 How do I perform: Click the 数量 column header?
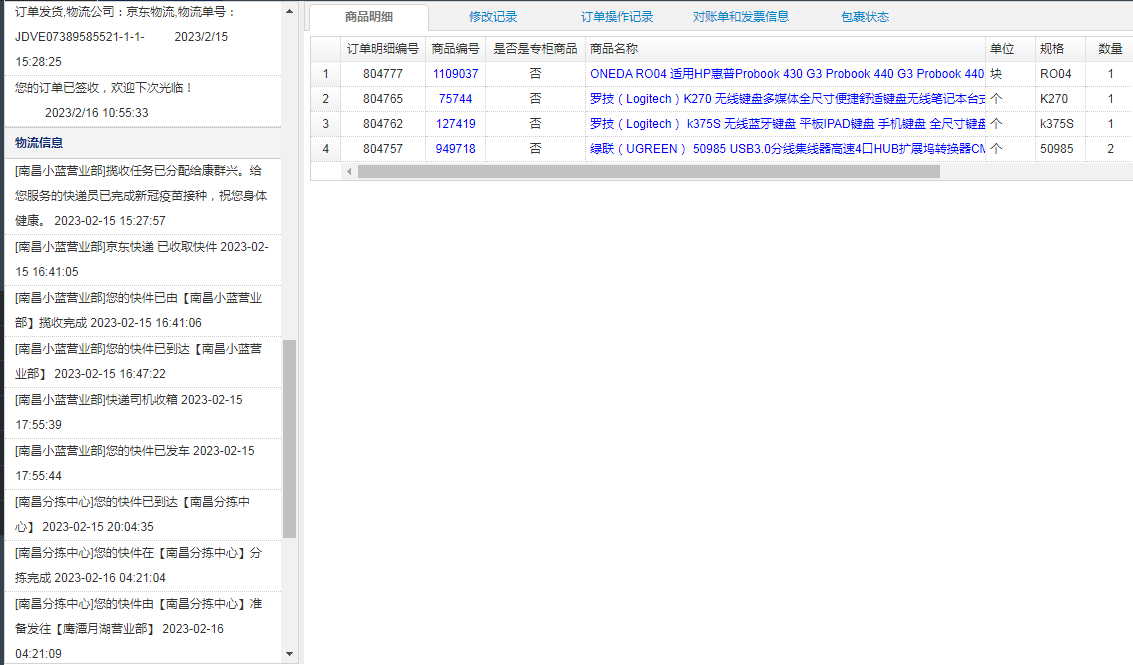[x=1110, y=48]
